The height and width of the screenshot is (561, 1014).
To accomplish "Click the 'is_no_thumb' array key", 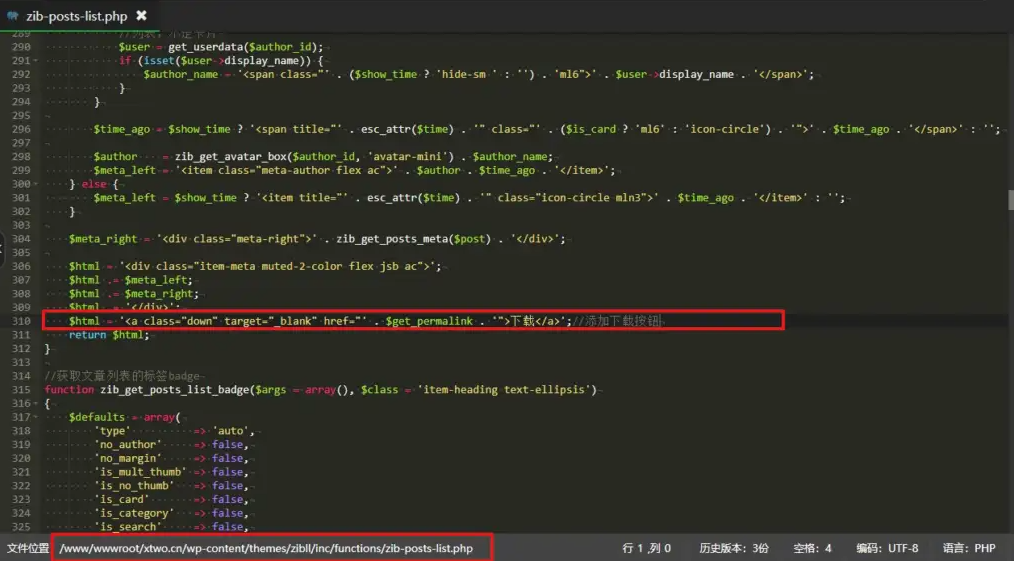I will (x=134, y=485).
